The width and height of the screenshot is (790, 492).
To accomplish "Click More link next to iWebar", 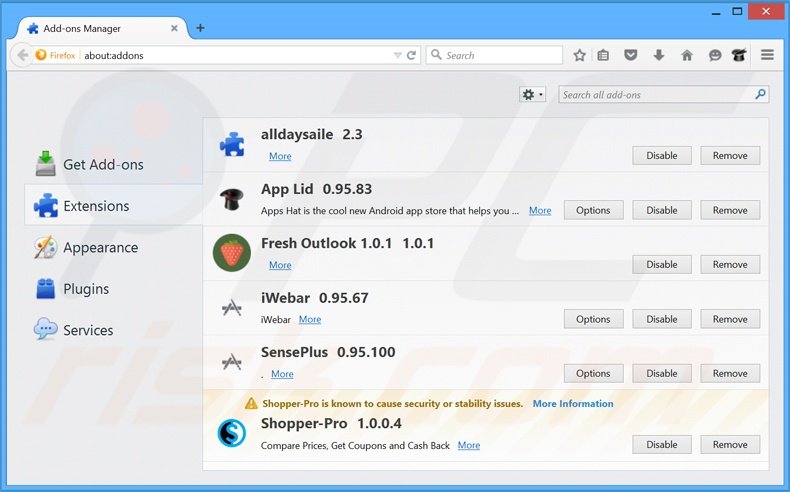I will point(310,319).
